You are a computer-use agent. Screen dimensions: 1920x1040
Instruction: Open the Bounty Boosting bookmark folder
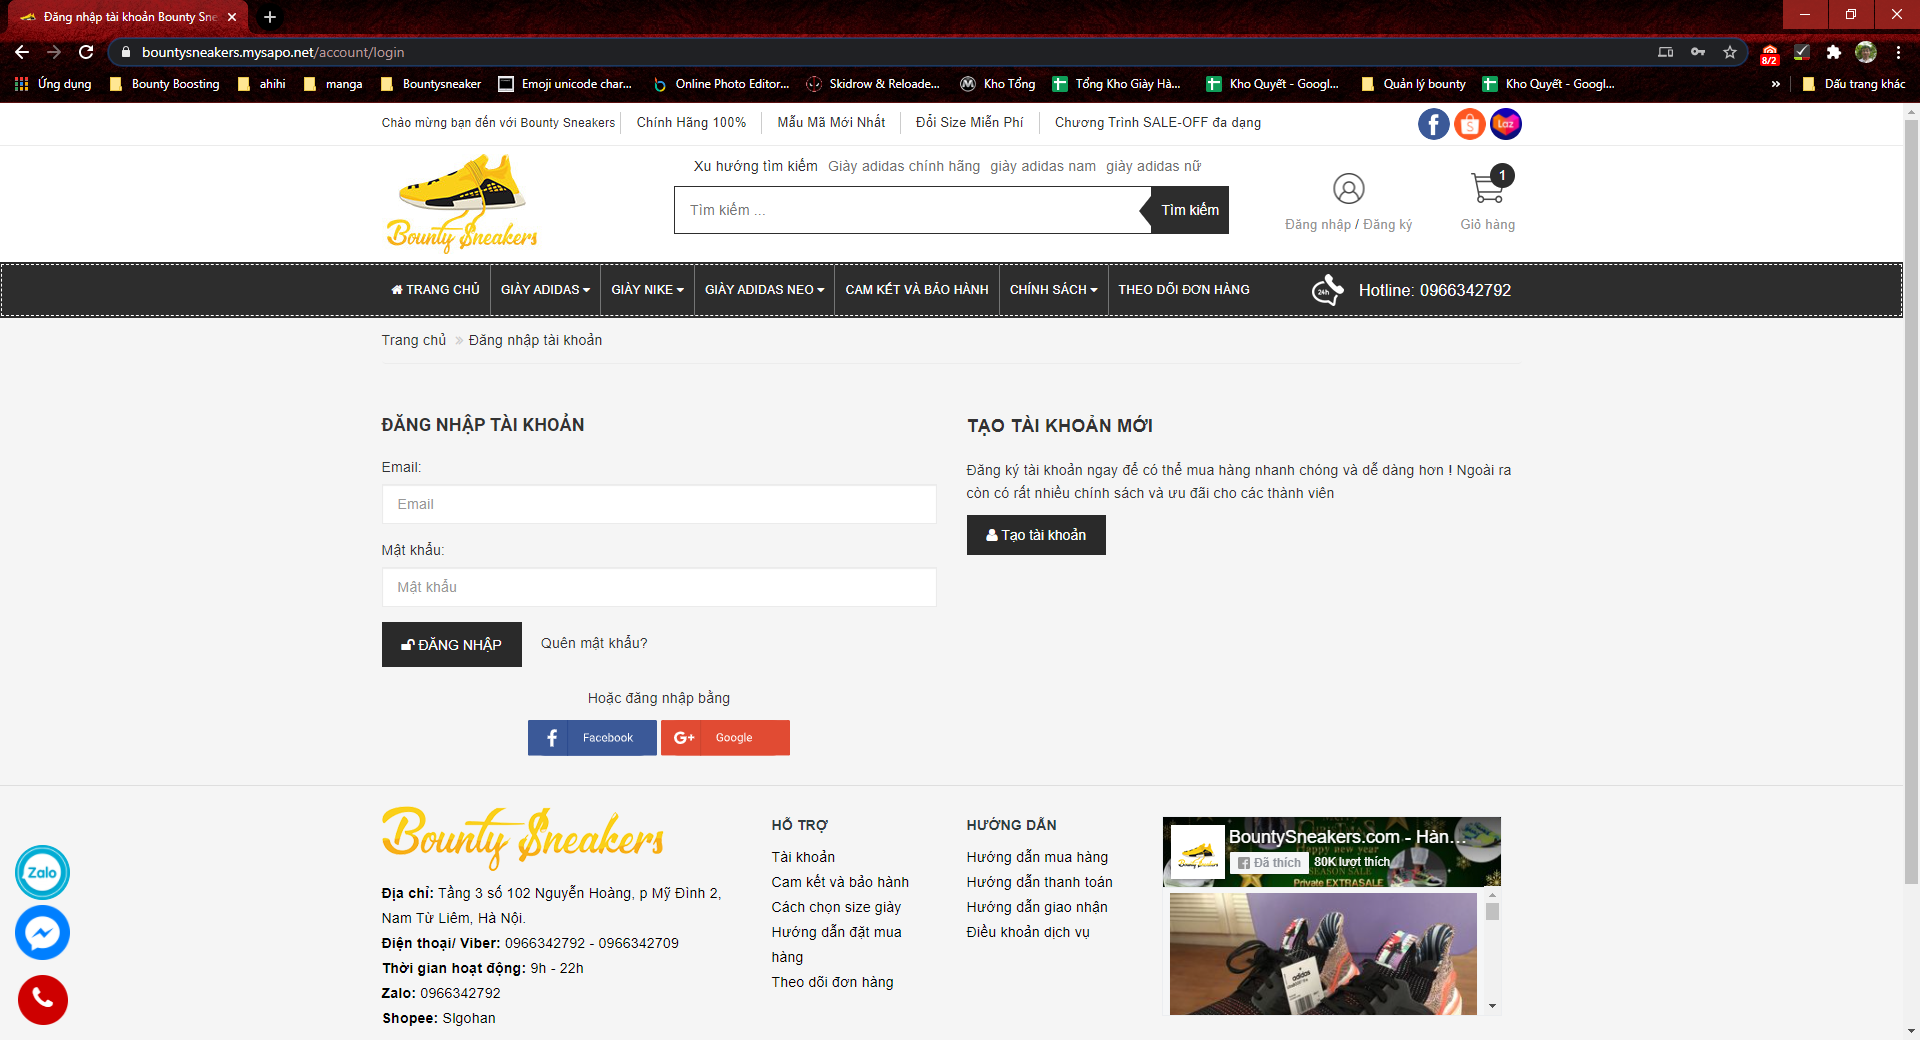click(x=165, y=84)
